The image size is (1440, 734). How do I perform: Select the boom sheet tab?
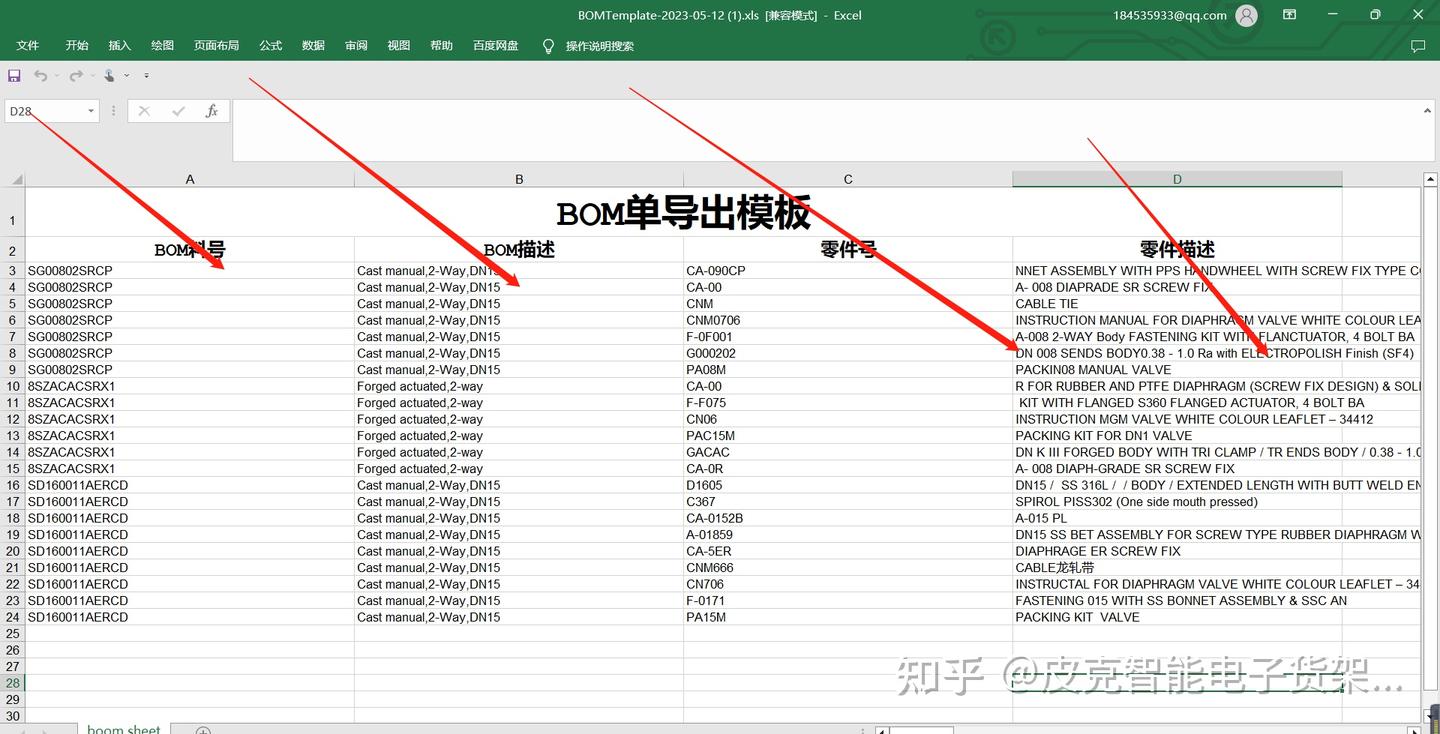tap(123, 729)
